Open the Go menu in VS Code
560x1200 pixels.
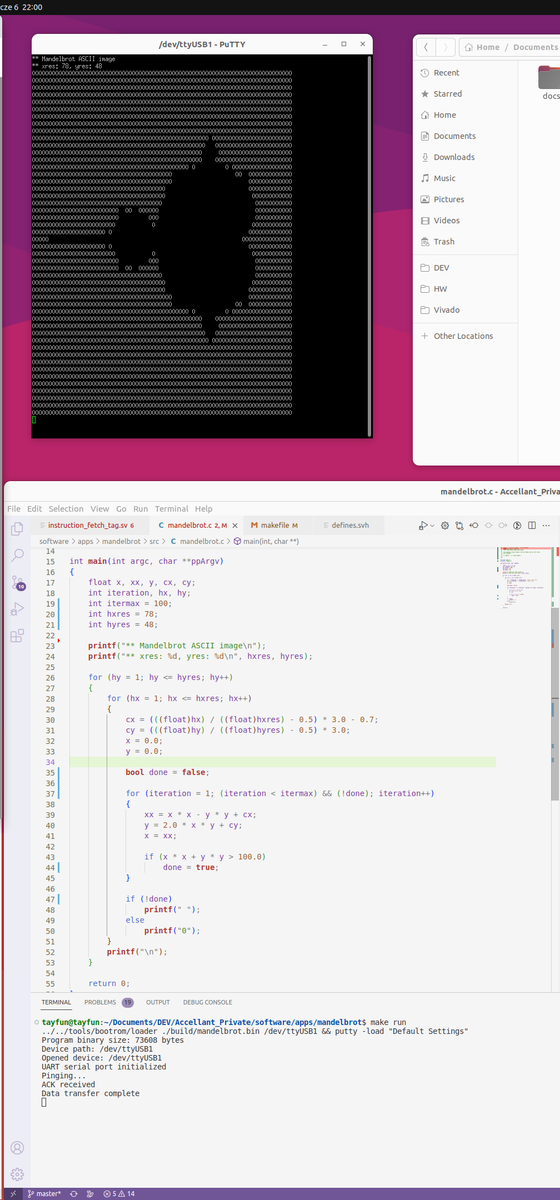pyautogui.click(x=121, y=509)
